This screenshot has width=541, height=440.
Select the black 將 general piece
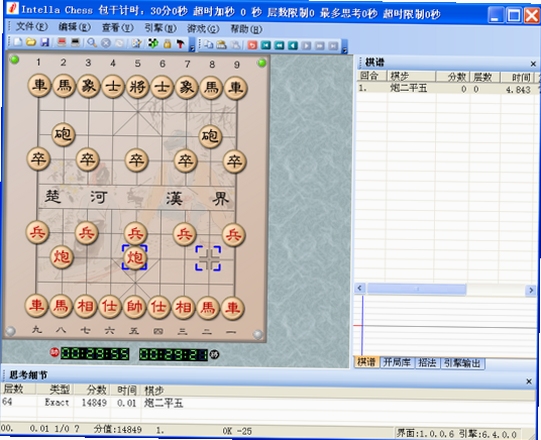tap(137, 87)
